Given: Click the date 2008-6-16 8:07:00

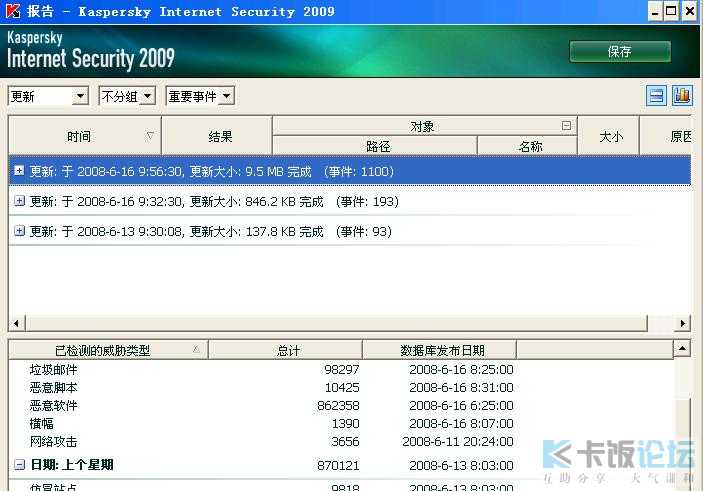Looking at the screenshot, I should tap(461, 423).
